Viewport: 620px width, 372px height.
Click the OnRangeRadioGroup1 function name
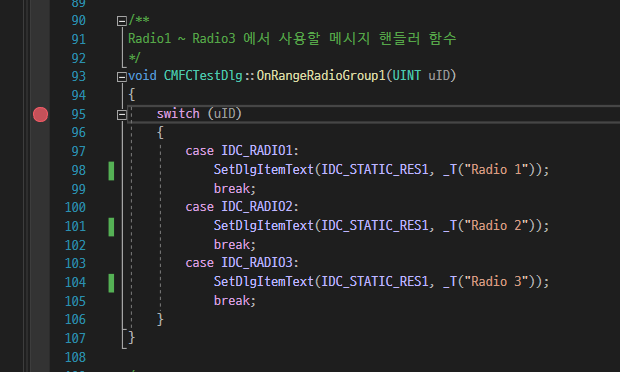321,76
